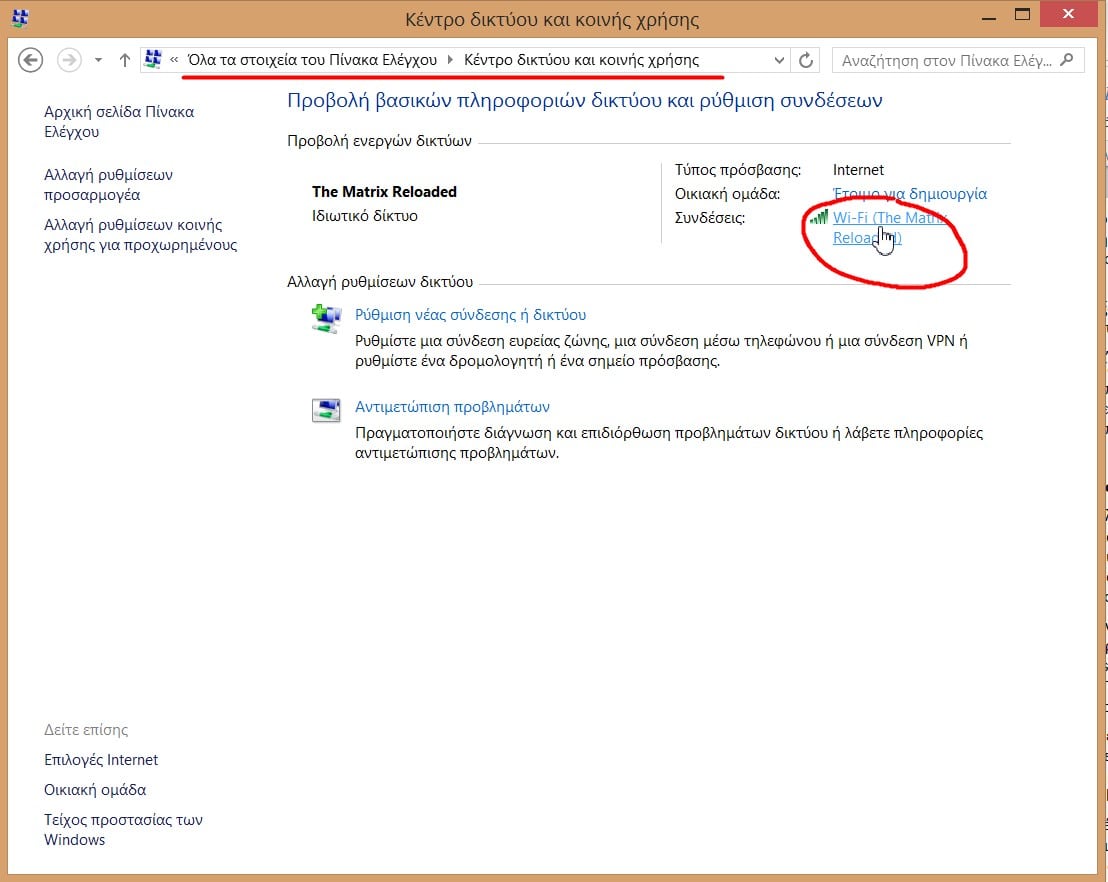1108x882 pixels.
Task: Go up one level with the Up arrow
Action: pos(125,60)
